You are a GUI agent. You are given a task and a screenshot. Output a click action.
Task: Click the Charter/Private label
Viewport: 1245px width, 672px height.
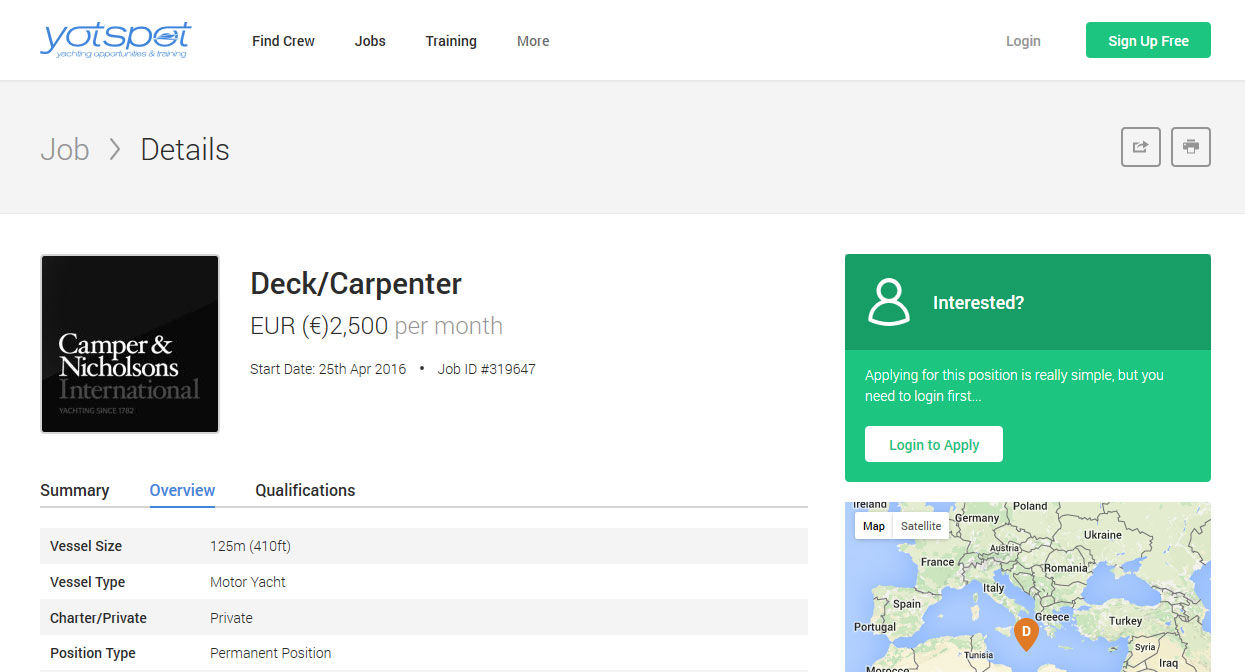pos(98,618)
